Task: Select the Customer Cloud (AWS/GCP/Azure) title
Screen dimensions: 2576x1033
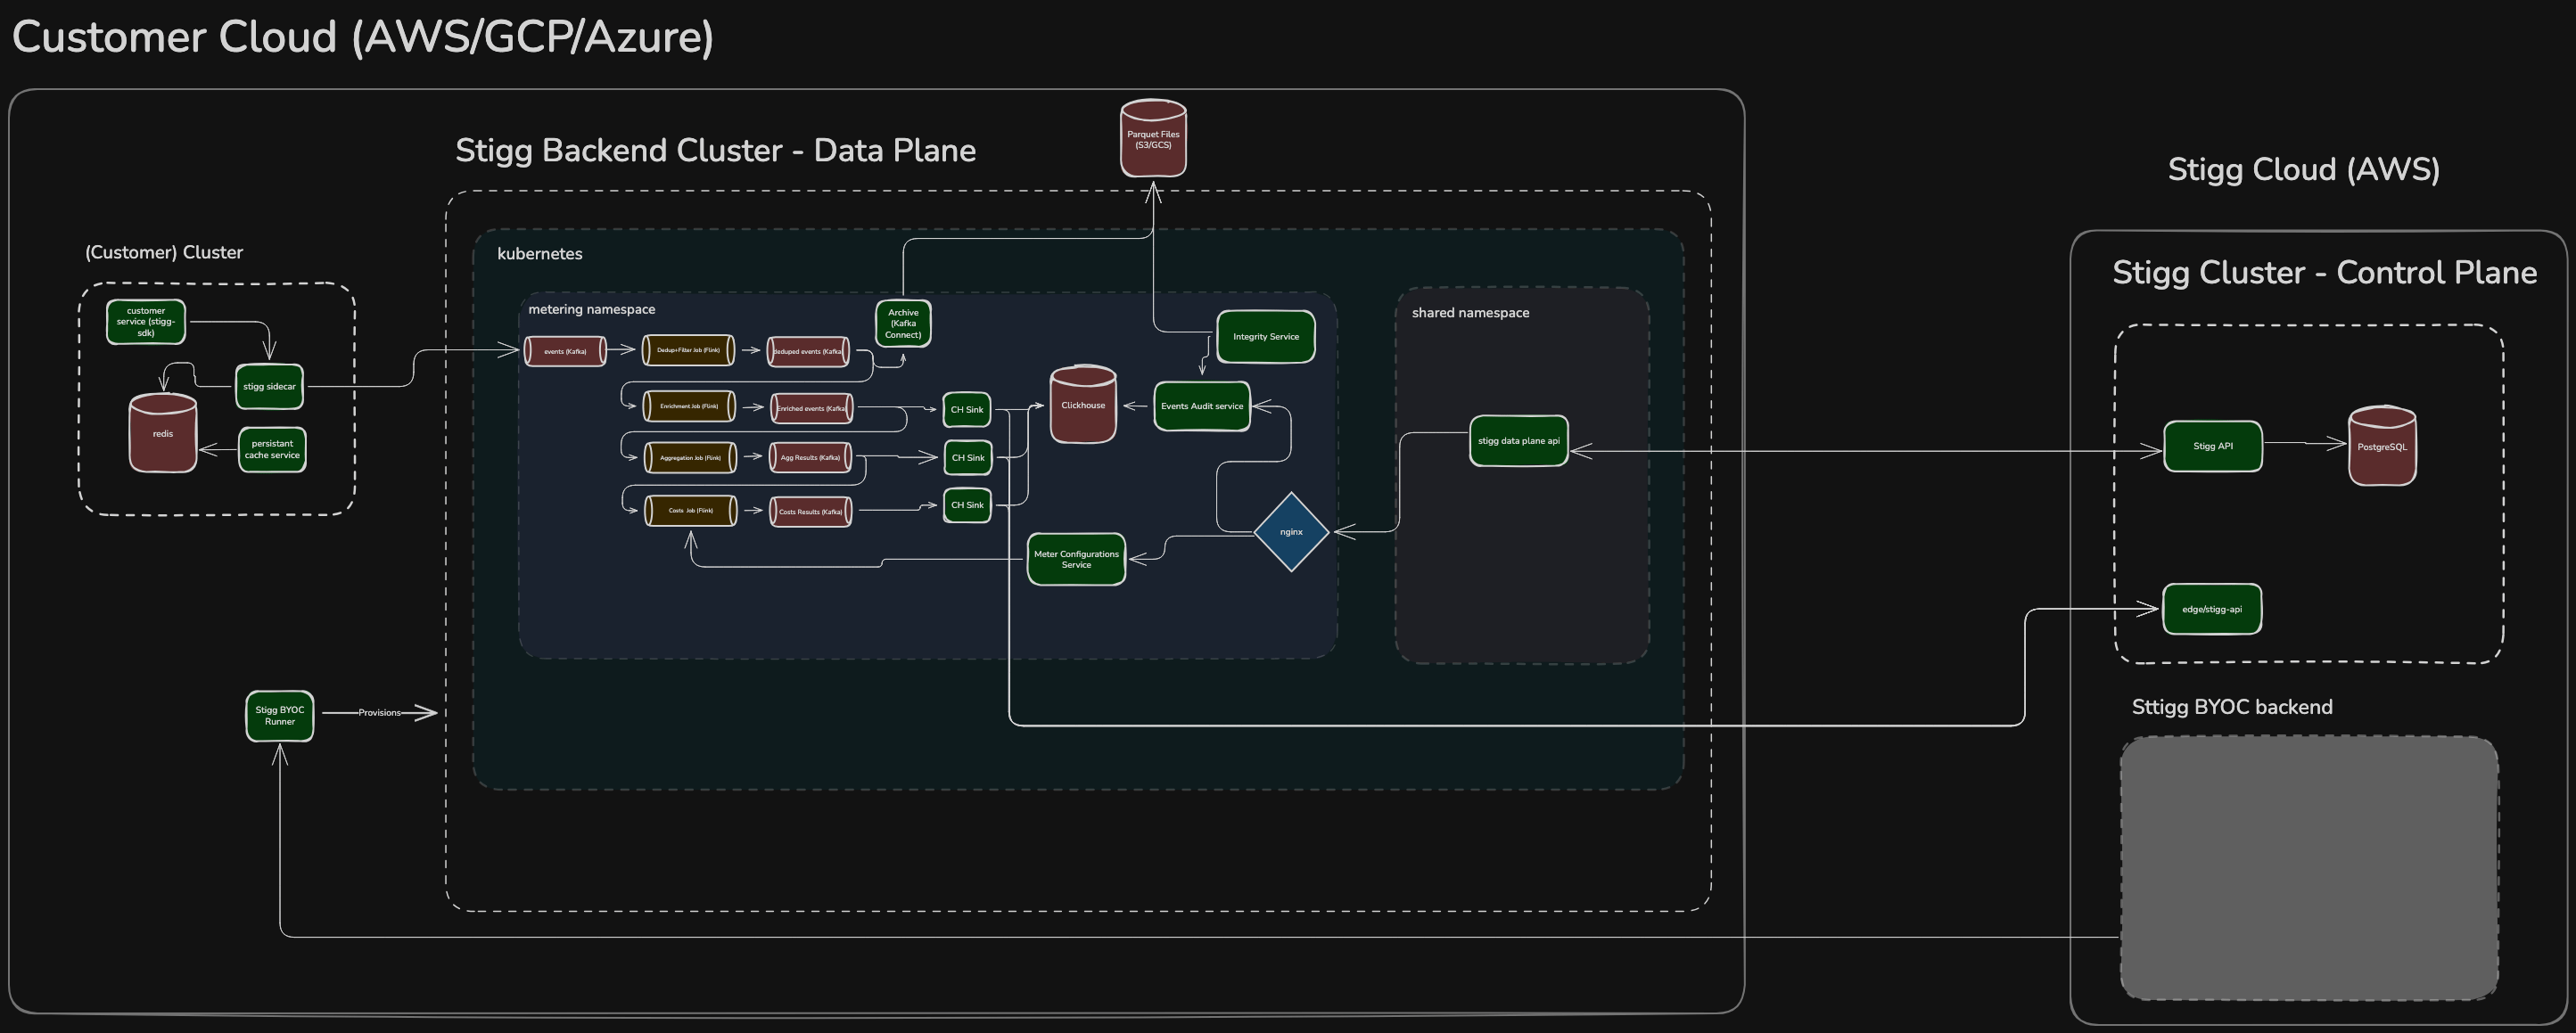Action: (x=363, y=37)
